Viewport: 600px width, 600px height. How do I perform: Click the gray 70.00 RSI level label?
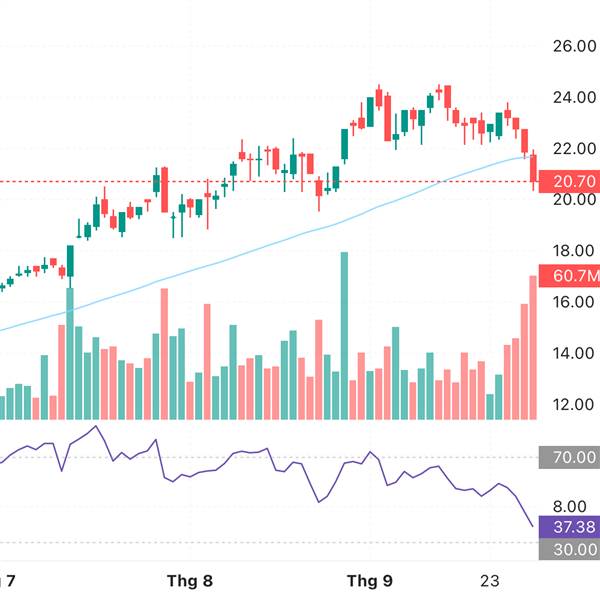[568, 459]
